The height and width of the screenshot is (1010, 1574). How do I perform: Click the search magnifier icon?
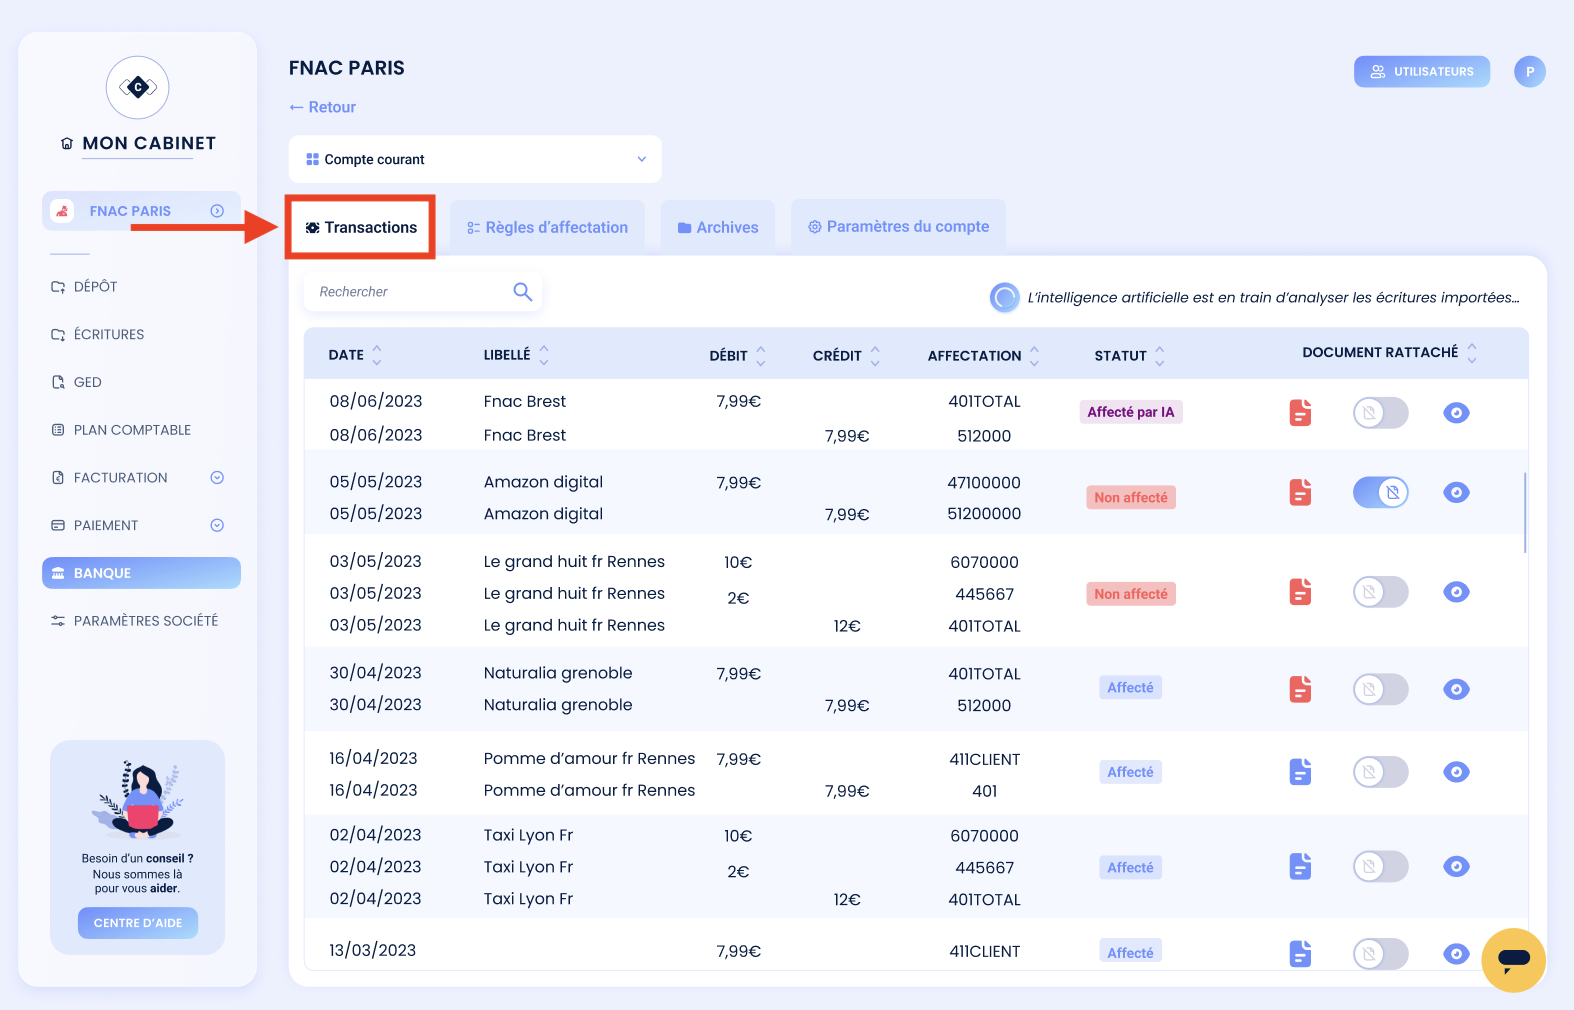(522, 291)
